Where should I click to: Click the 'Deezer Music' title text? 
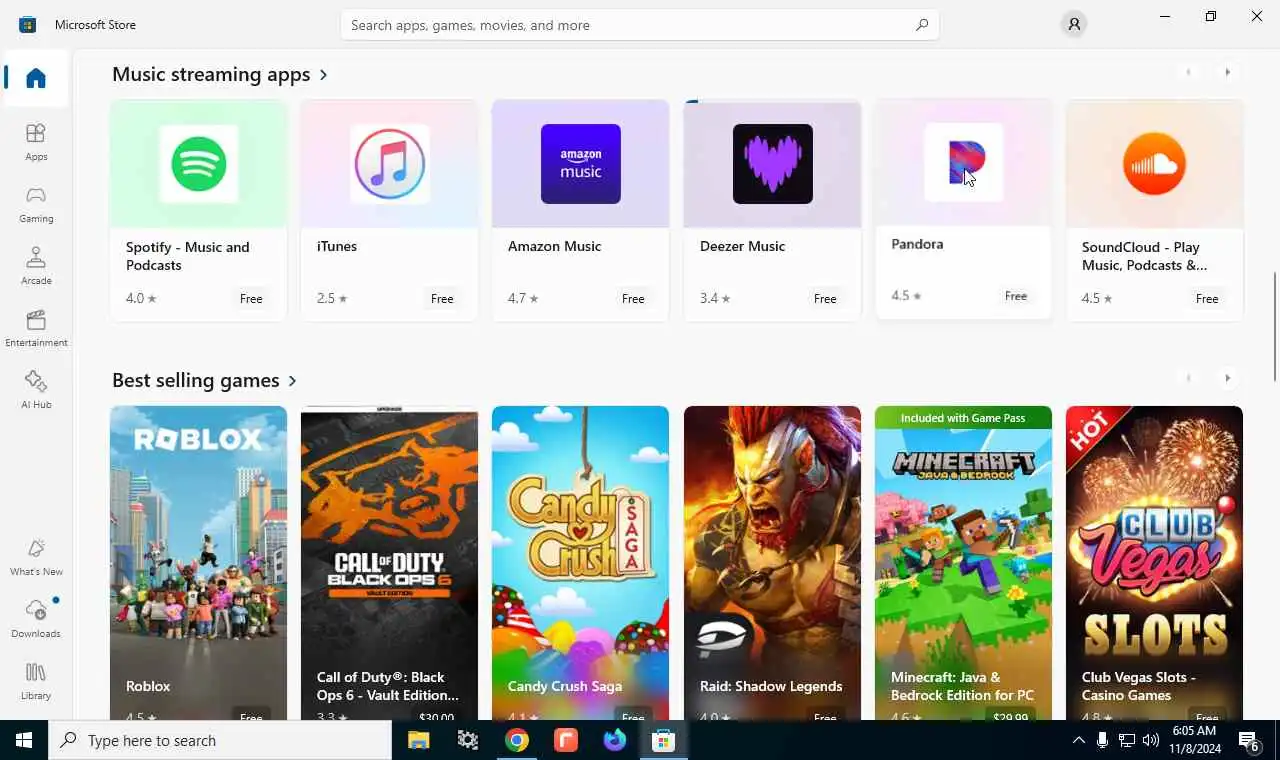[x=742, y=246]
